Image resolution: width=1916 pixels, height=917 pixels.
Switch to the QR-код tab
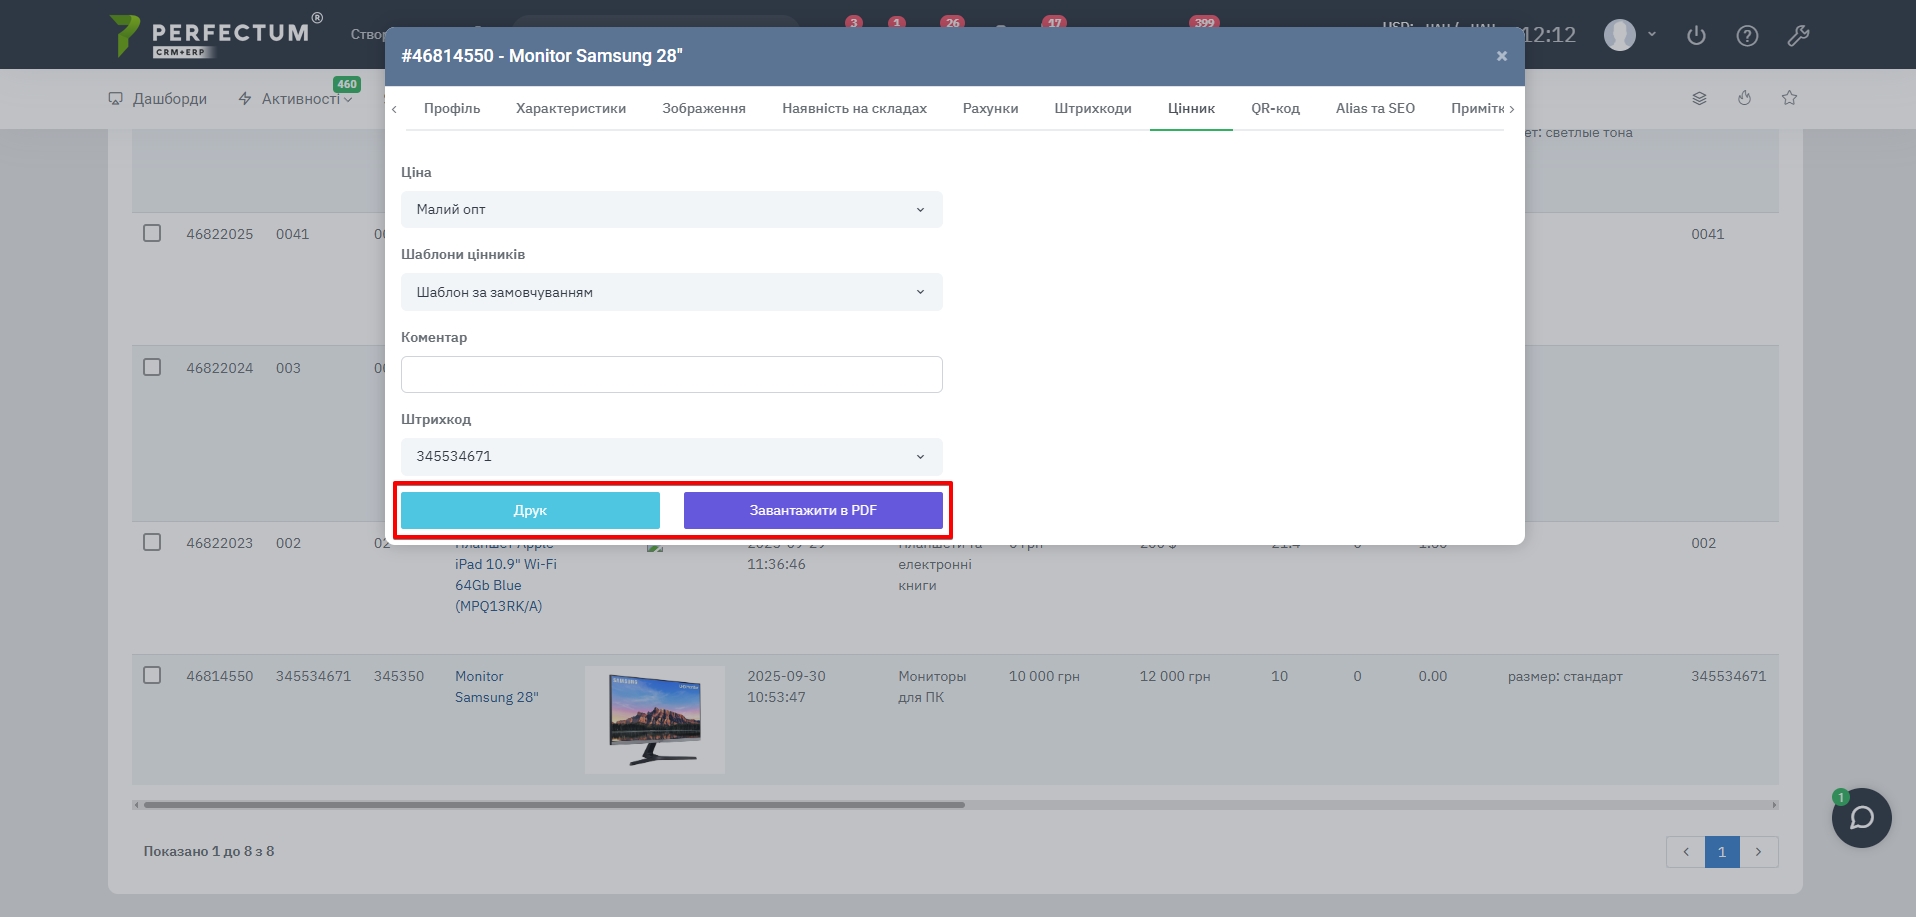pyautogui.click(x=1275, y=109)
